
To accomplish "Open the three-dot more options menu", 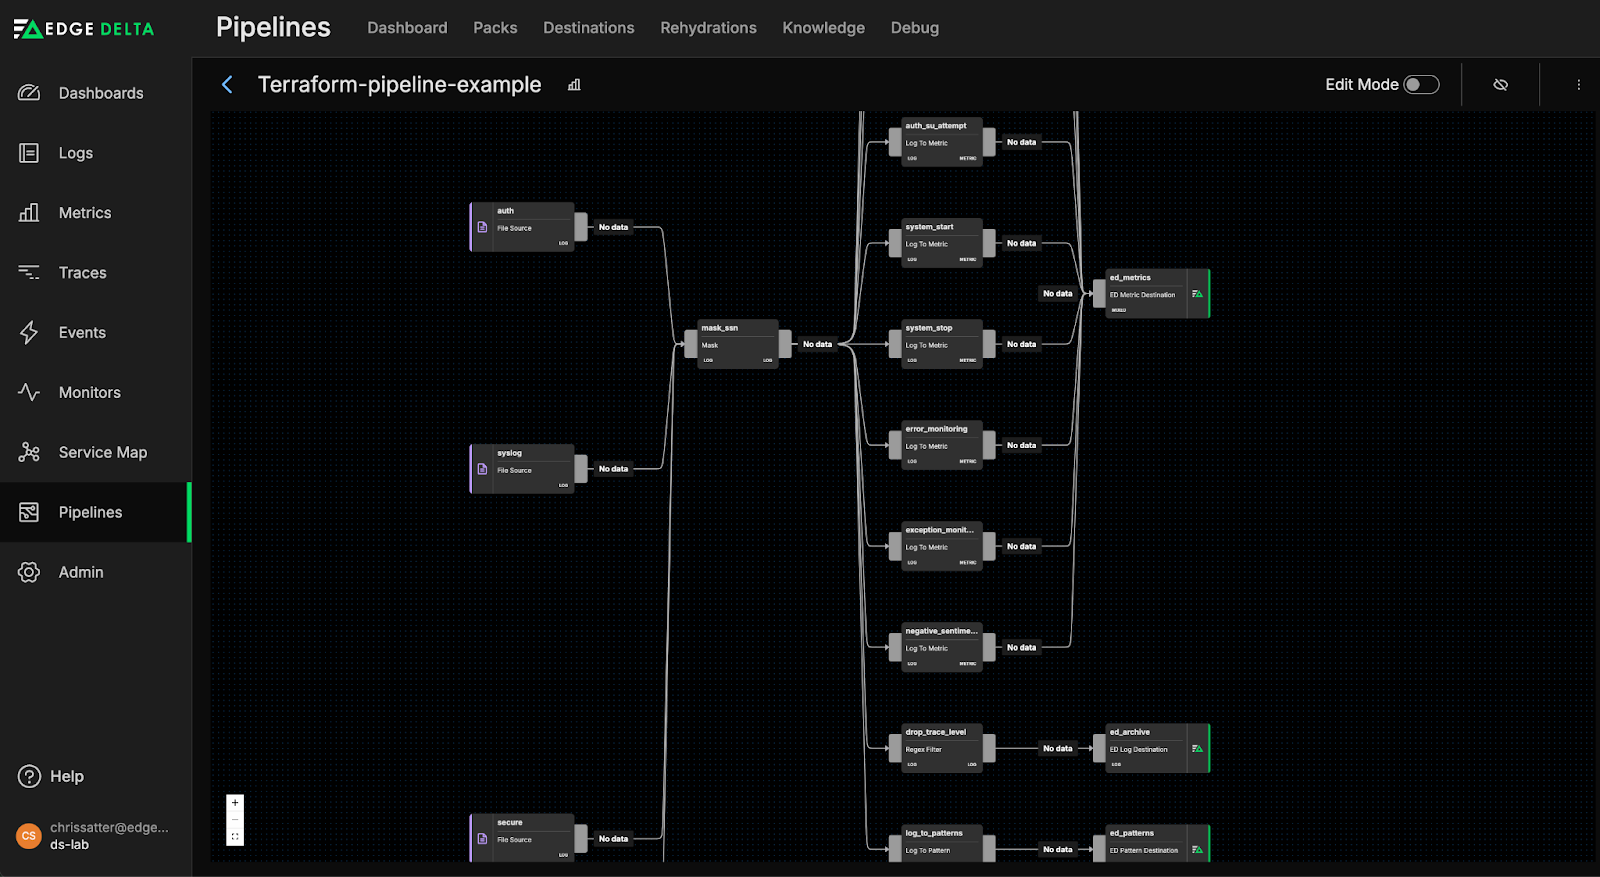I will [1578, 85].
